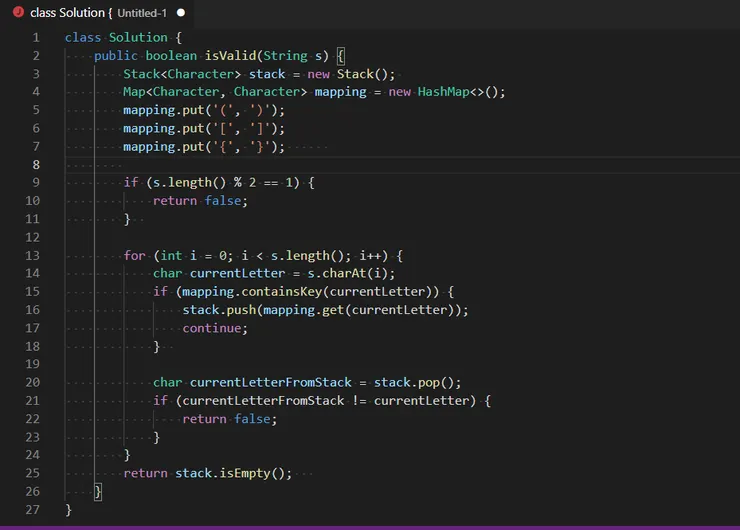The height and width of the screenshot is (530, 740).
Task: Click the unsaved dot on the Untitled-1 tab
Action: pyautogui.click(x=181, y=13)
